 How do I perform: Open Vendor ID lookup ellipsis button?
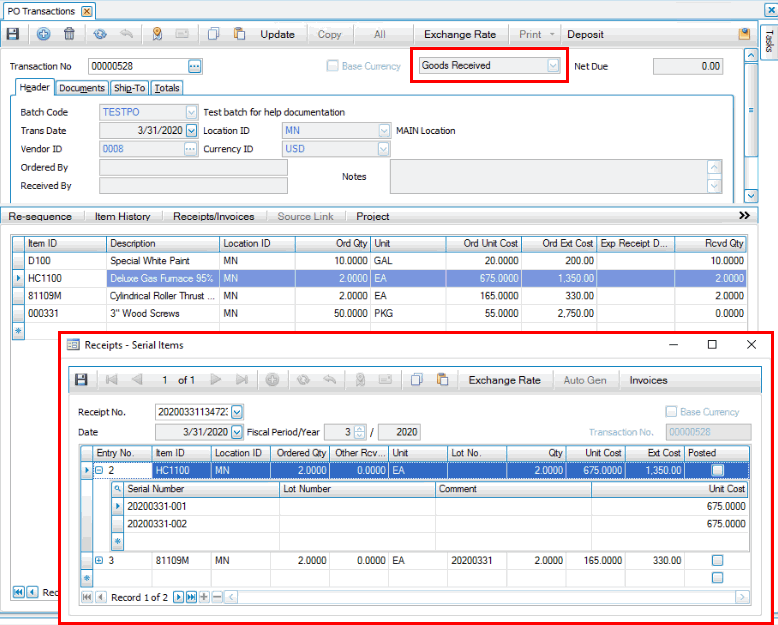(x=190, y=149)
